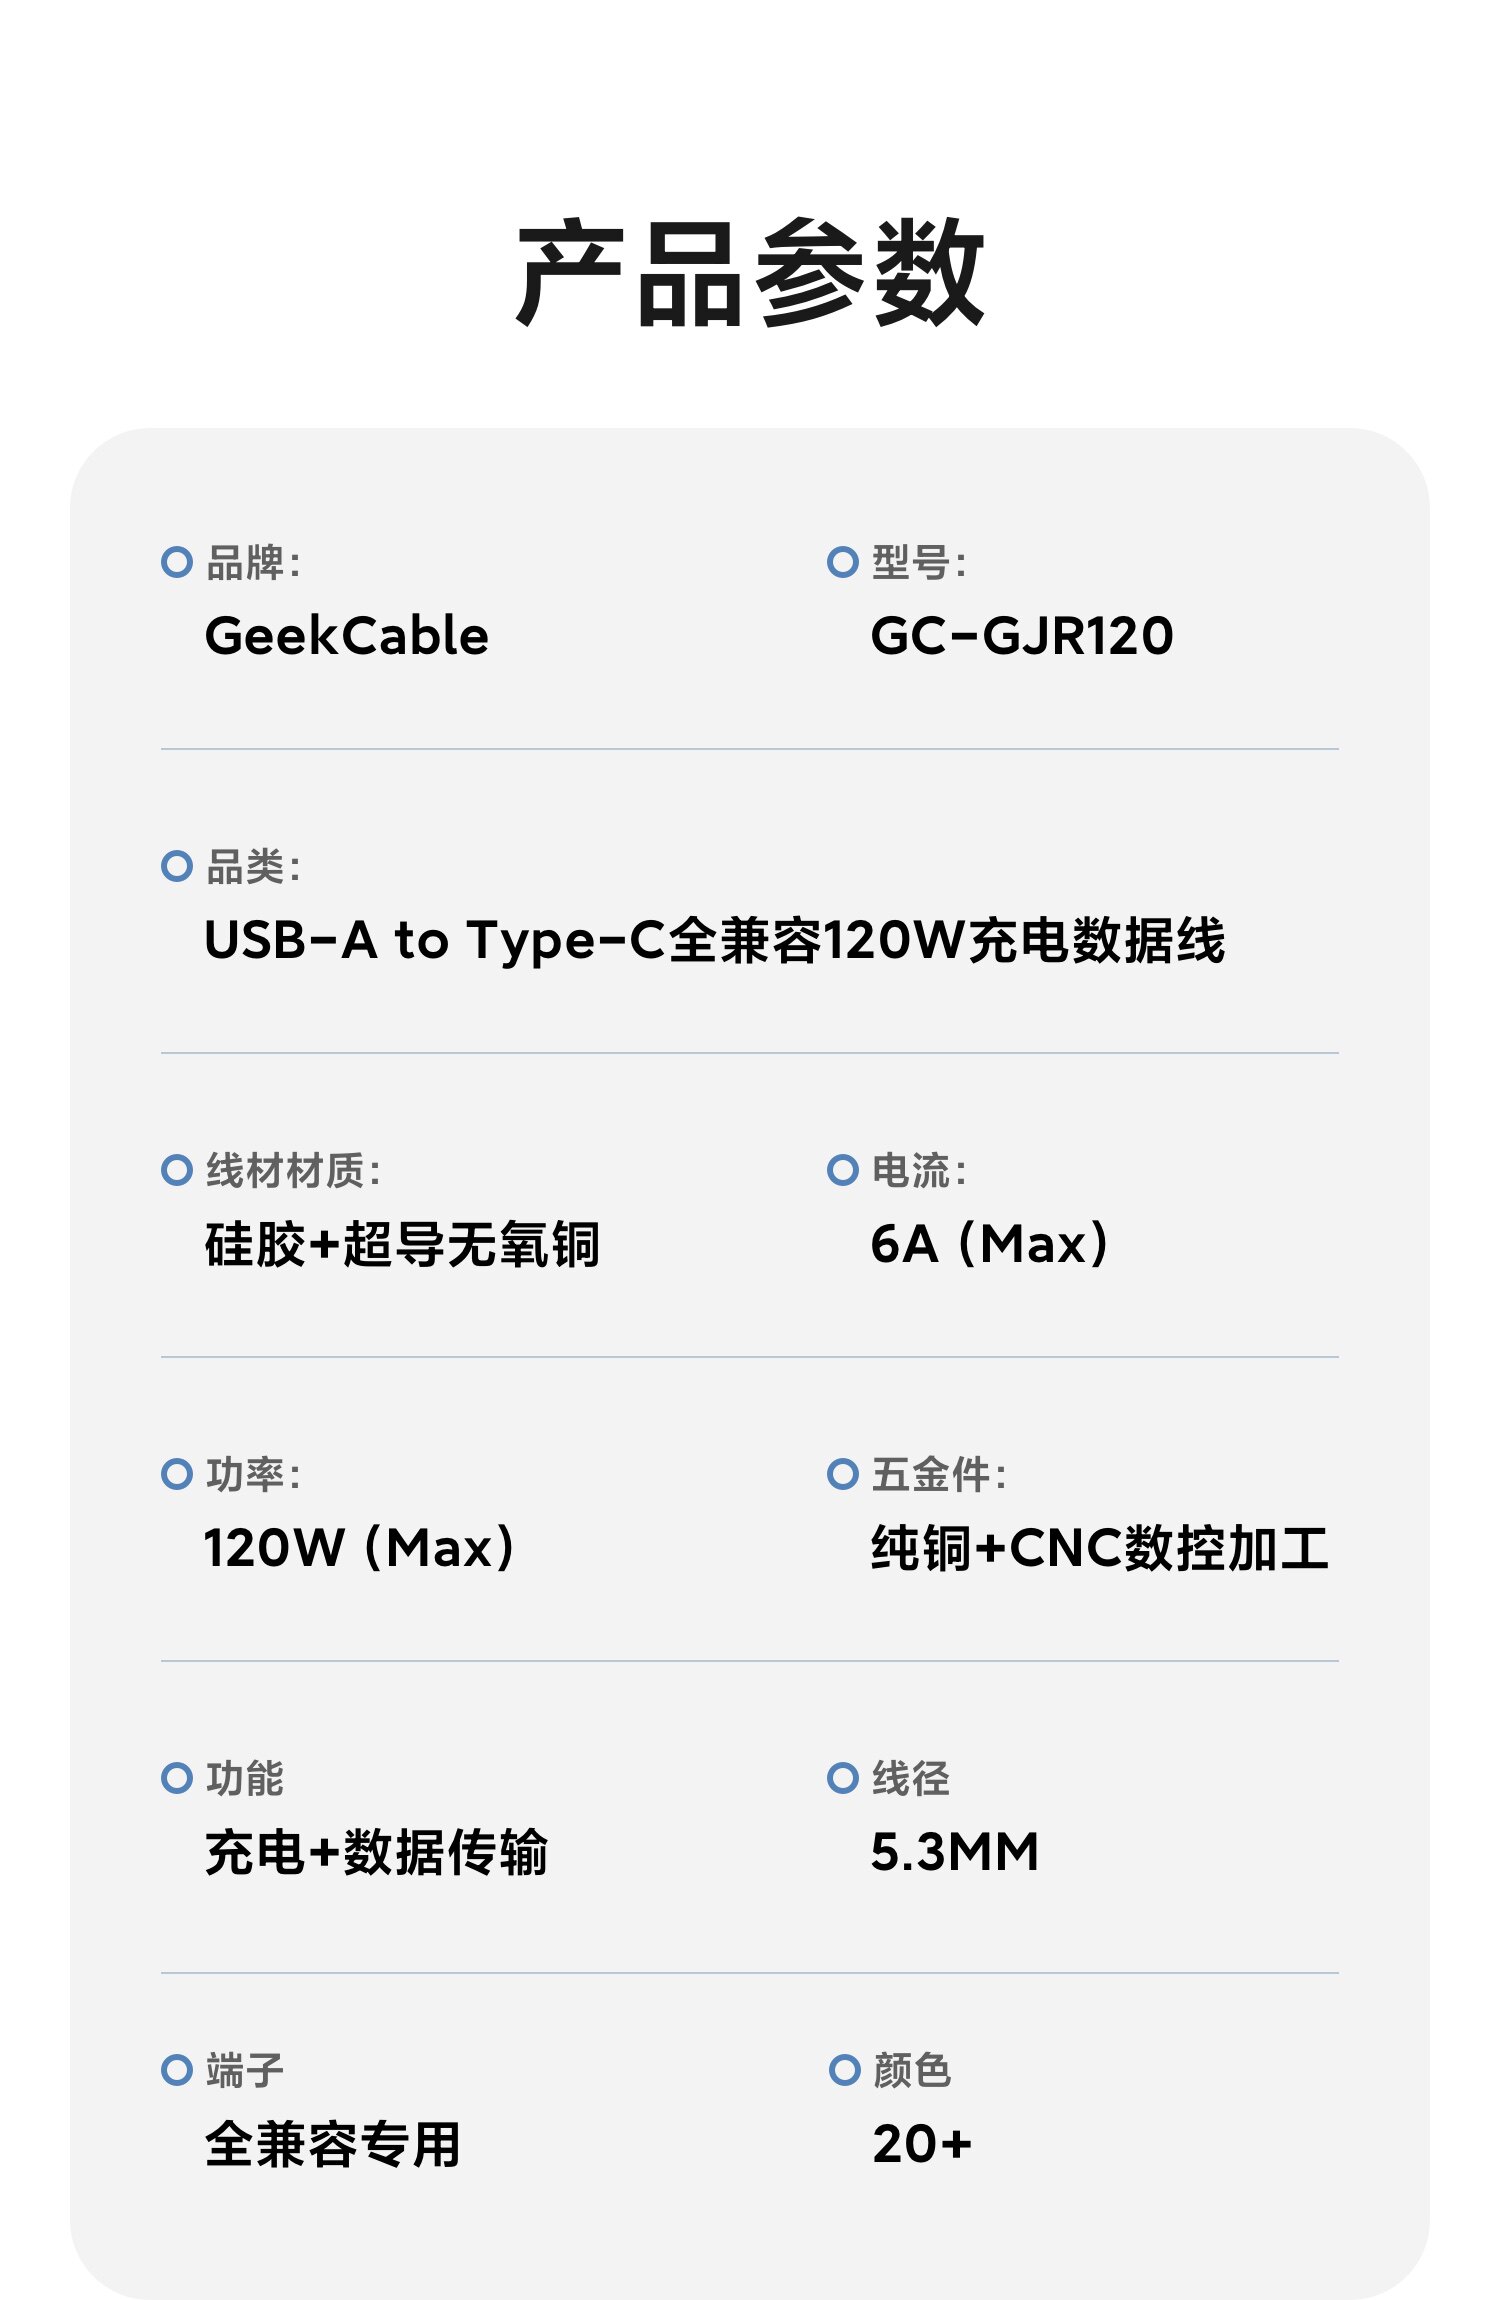Viewport: 1500px width, 2300px height.
Task: Click the circle bullet next to 功率
Action: (177, 1474)
